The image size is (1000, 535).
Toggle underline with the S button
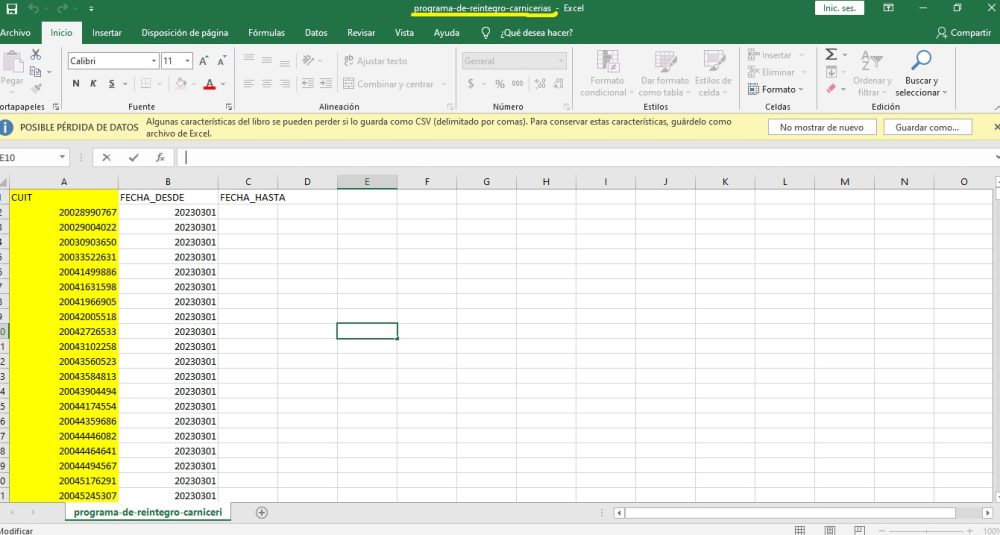point(107,84)
